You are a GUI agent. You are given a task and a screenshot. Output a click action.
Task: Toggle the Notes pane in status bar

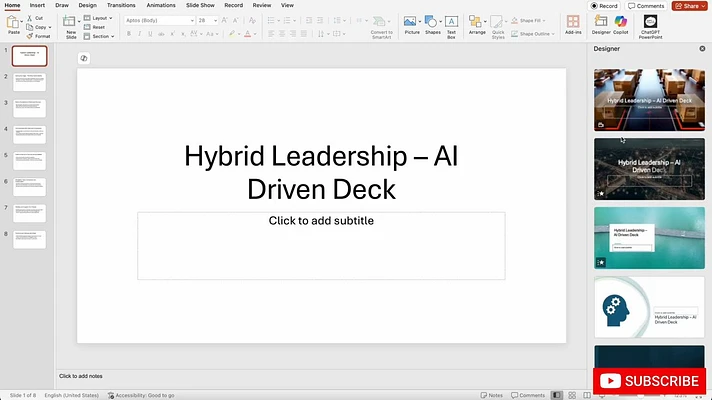(x=492, y=395)
